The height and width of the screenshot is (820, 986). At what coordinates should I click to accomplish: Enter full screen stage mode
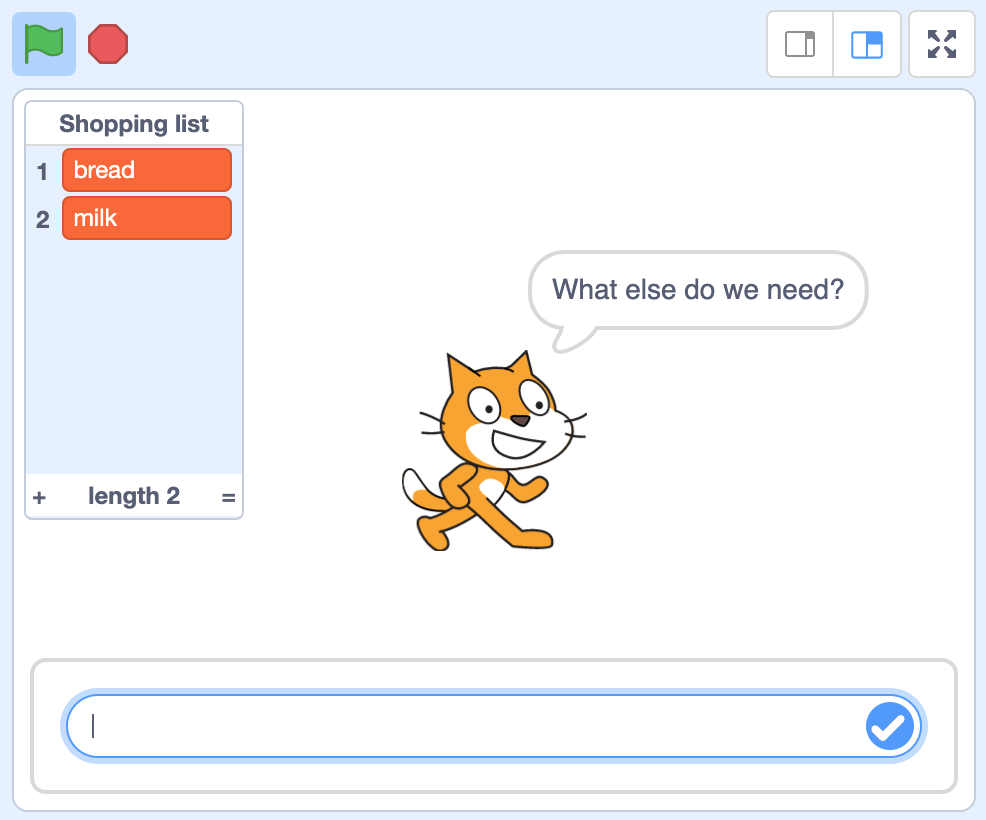tap(942, 44)
